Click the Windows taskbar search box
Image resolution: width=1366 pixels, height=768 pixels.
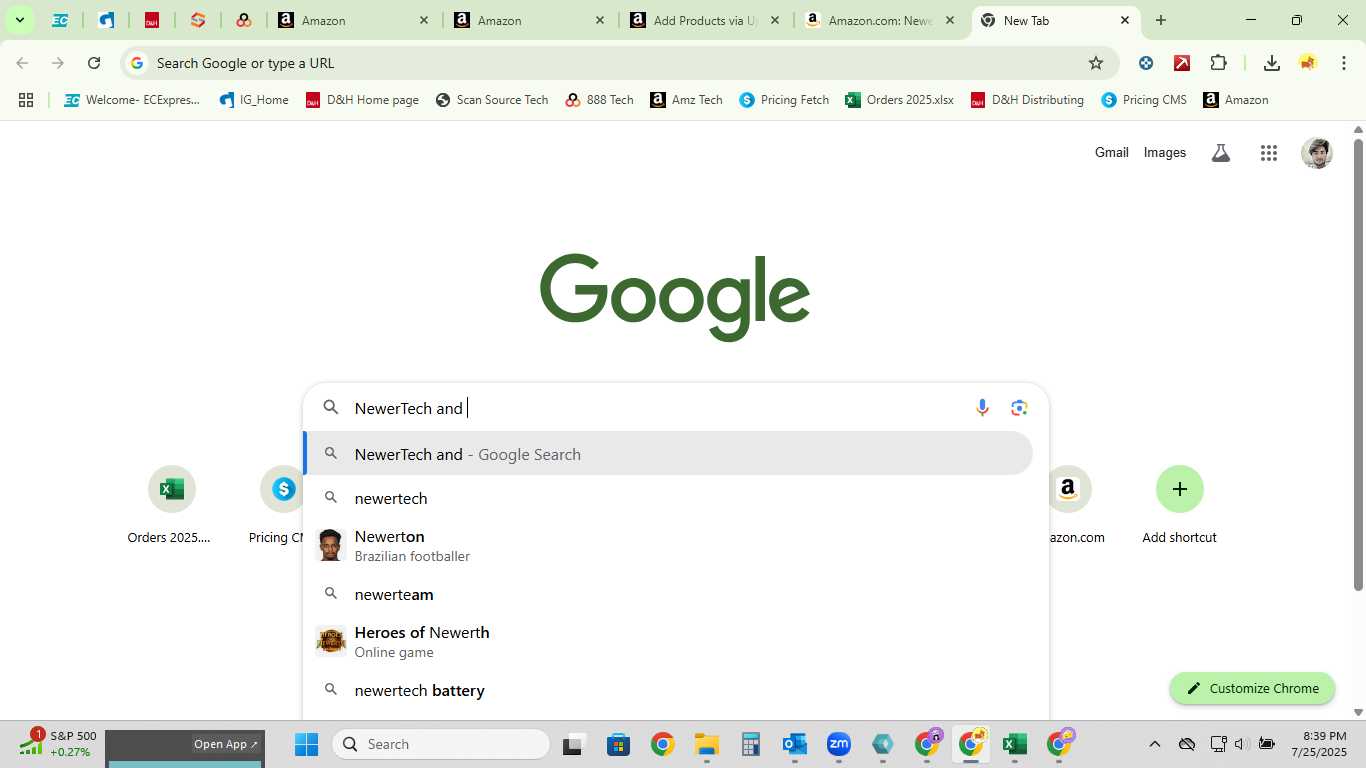pyautogui.click(x=441, y=744)
